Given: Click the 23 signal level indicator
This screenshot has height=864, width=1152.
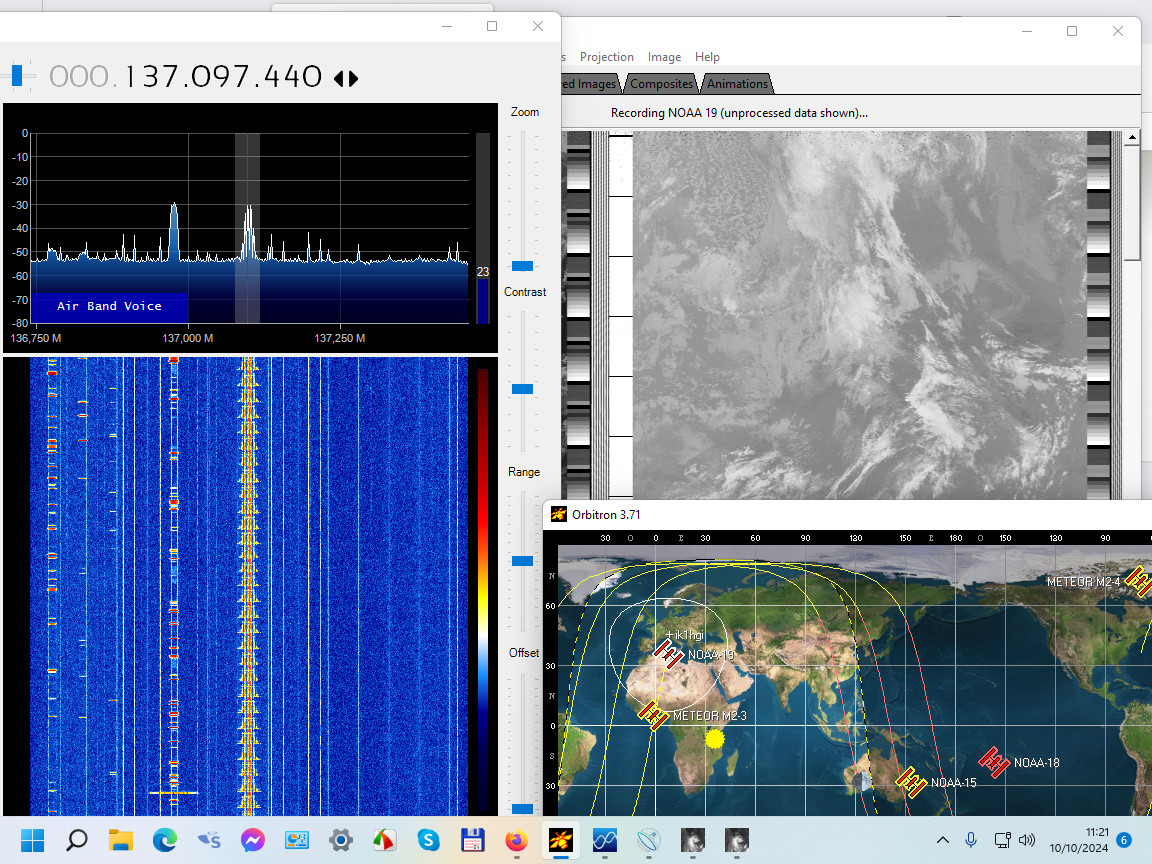Looking at the screenshot, I should [483, 272].
